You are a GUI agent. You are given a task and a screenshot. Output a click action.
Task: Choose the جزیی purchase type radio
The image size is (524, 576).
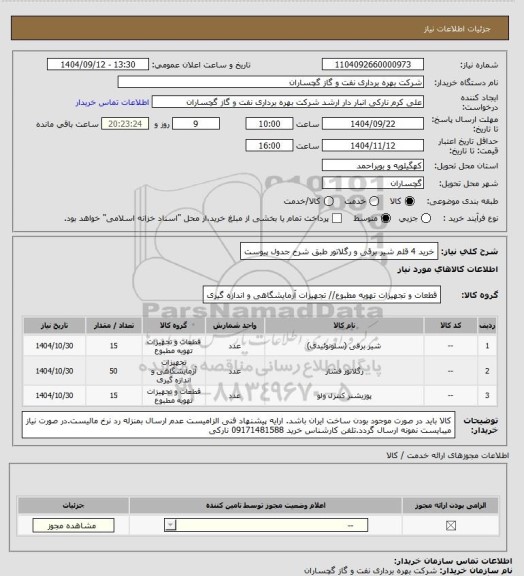[x=426, y=218]
